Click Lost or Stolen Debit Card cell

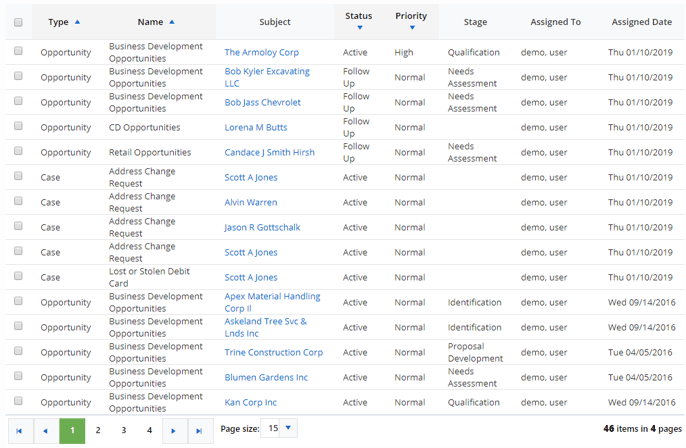149,277
